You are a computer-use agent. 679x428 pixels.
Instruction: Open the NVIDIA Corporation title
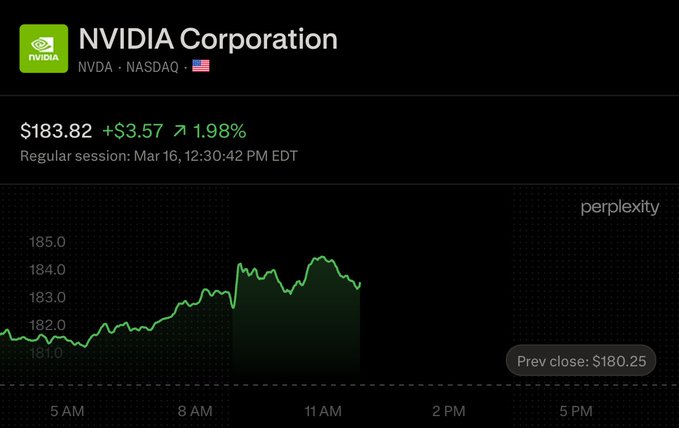click(x=208, y=39)
